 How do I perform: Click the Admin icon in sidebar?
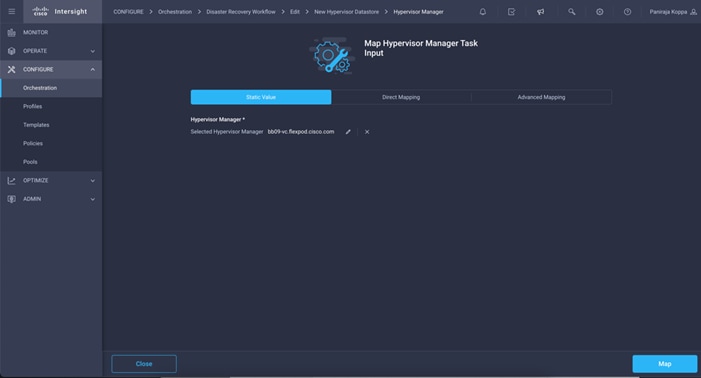[x=12, y=199]
